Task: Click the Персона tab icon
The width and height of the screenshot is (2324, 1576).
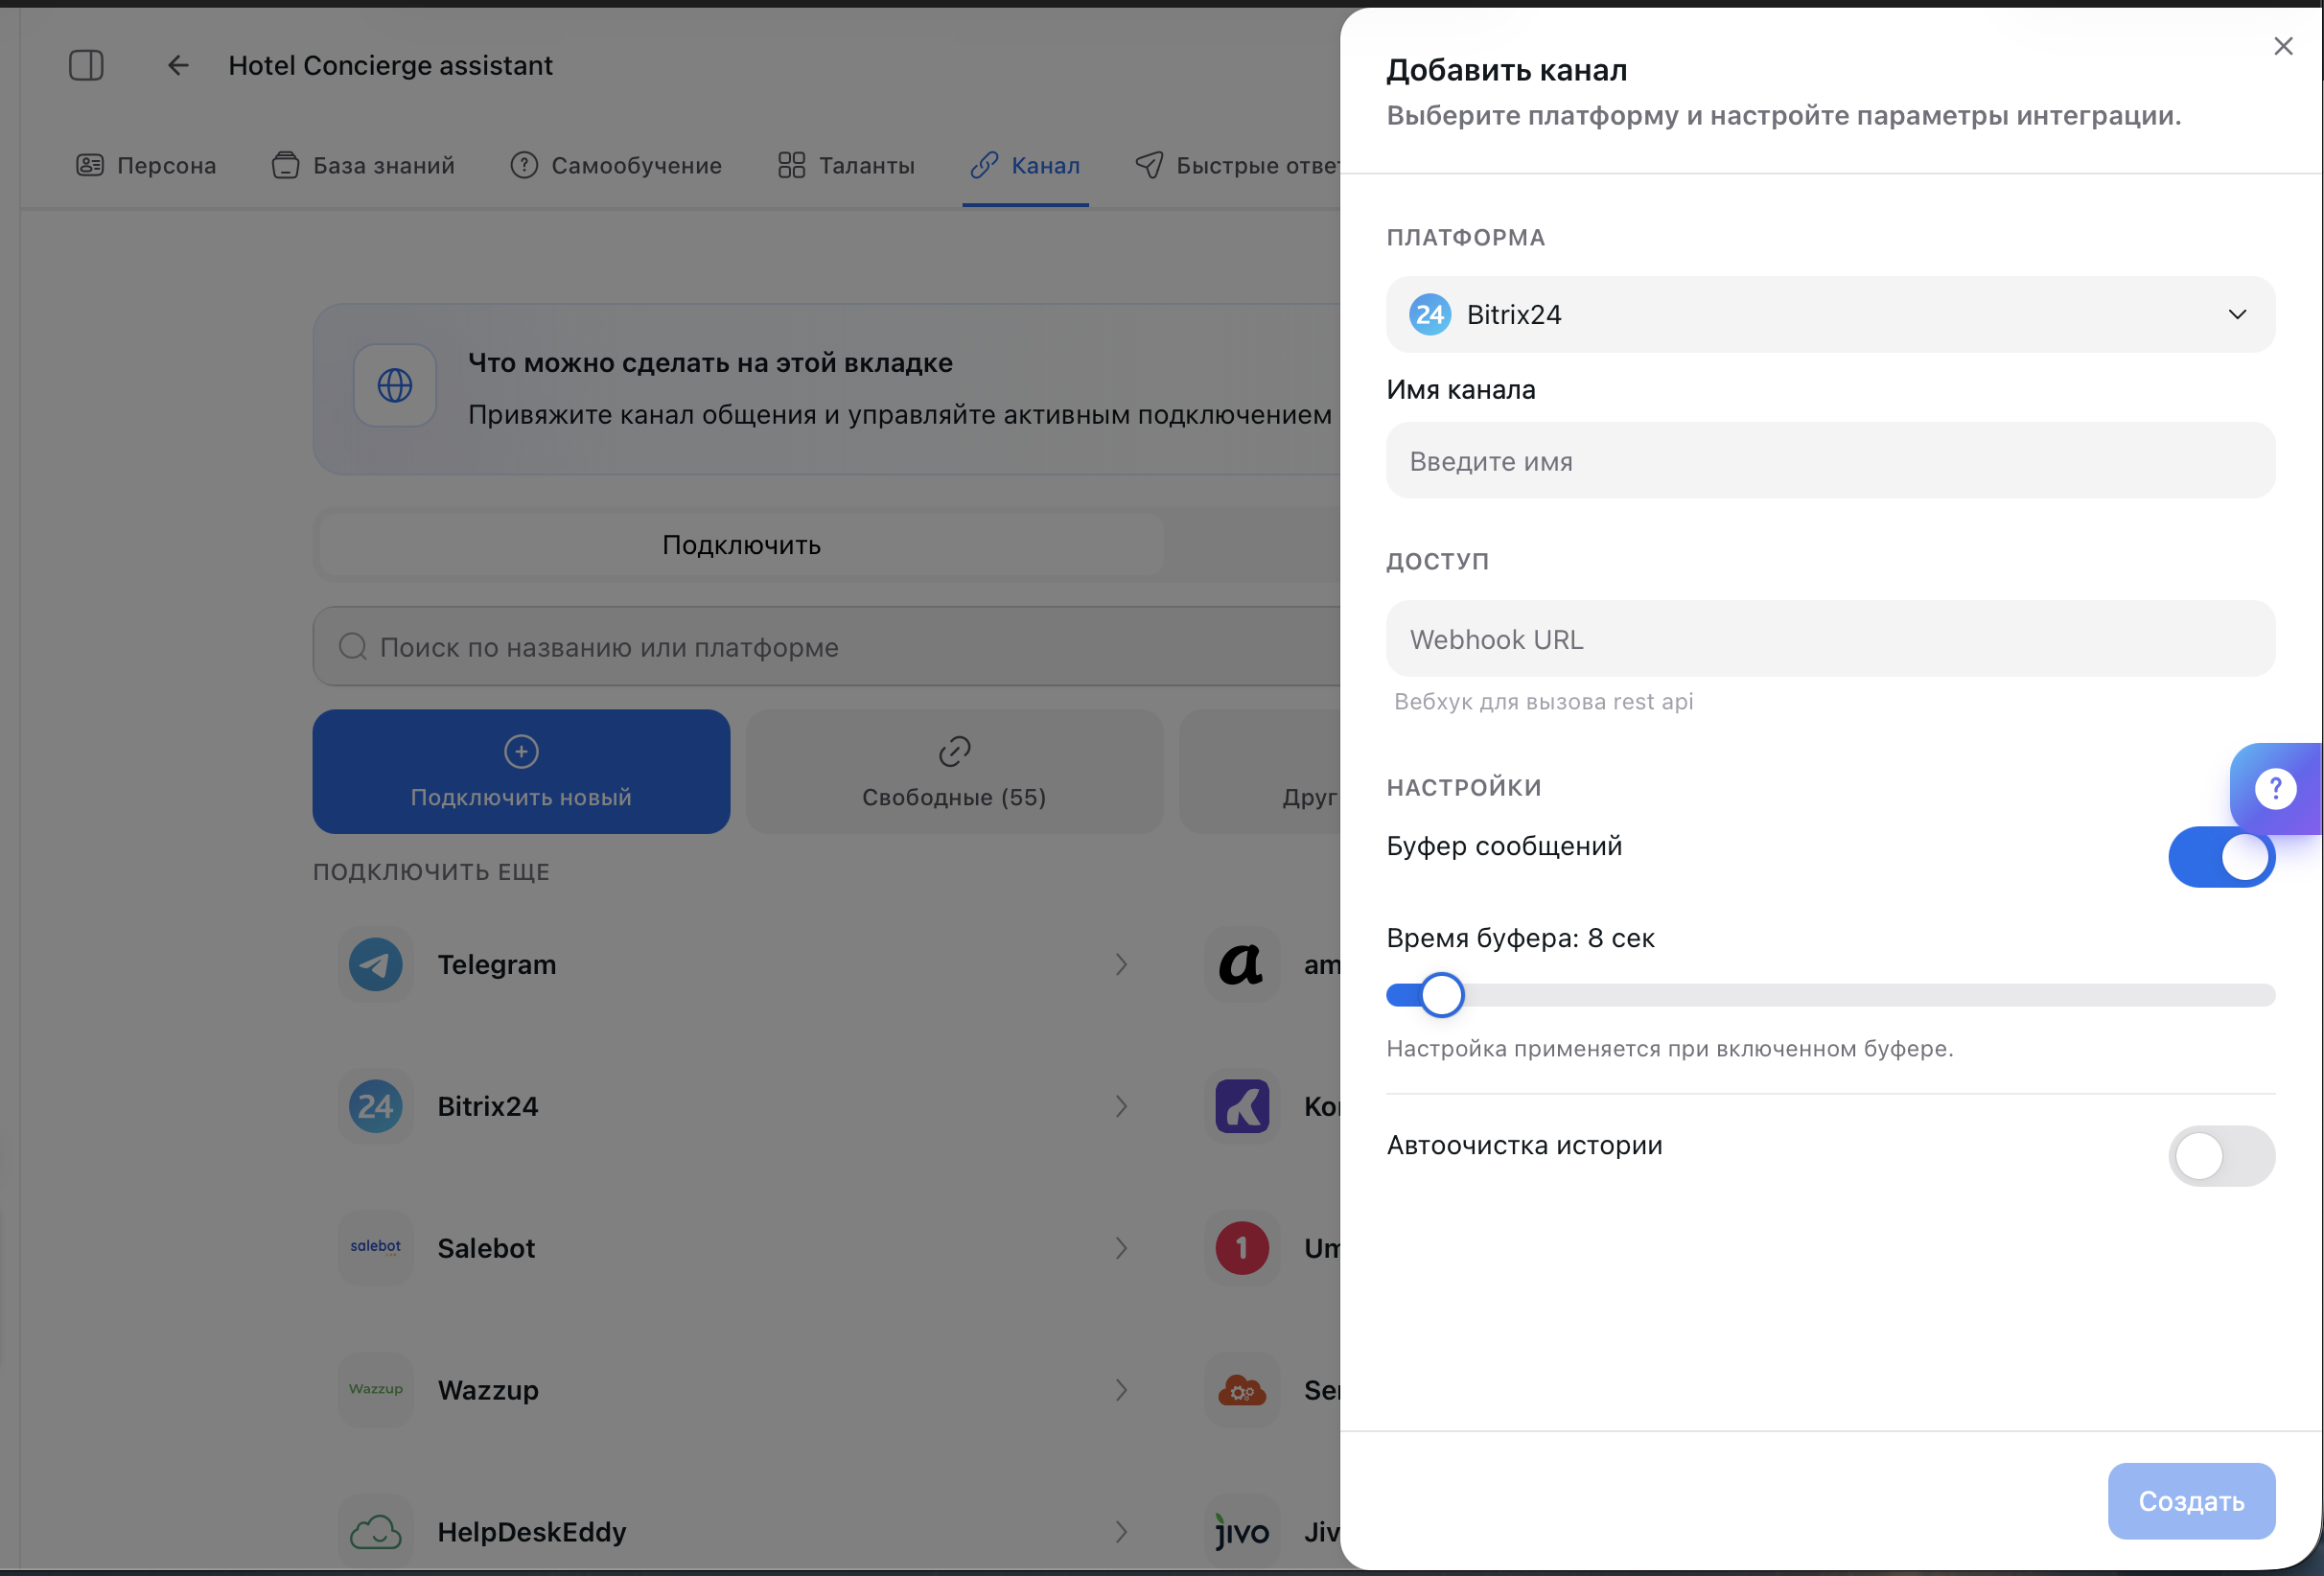Action: point(90,165)
